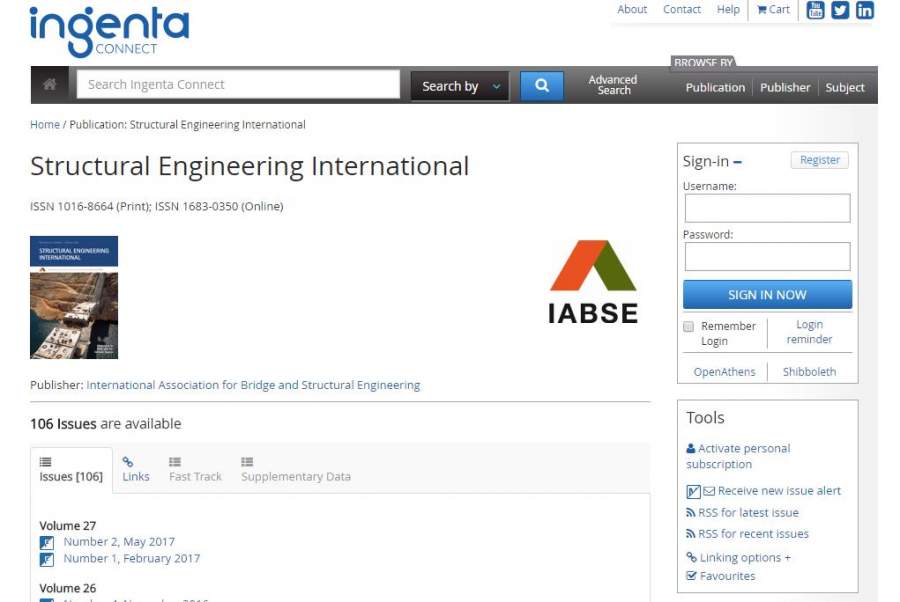Open Number 2, May 2017 issue
Viewport: 900px width, 602px height.
tap(119, 542)
